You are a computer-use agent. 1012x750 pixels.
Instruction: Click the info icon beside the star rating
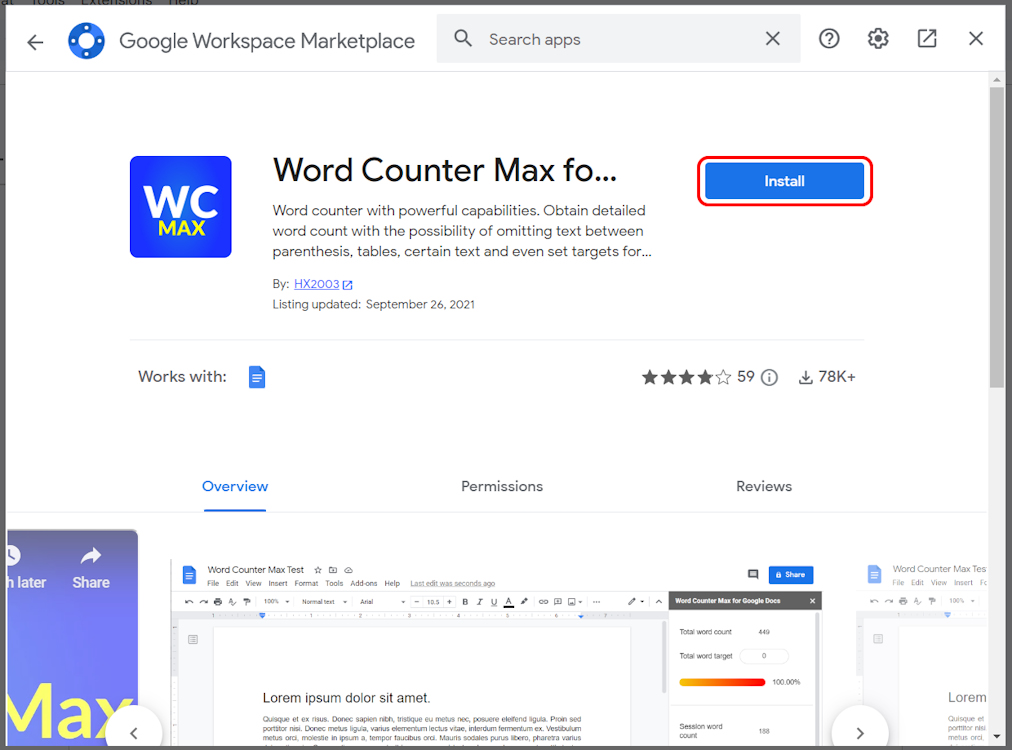coord(768,377)
